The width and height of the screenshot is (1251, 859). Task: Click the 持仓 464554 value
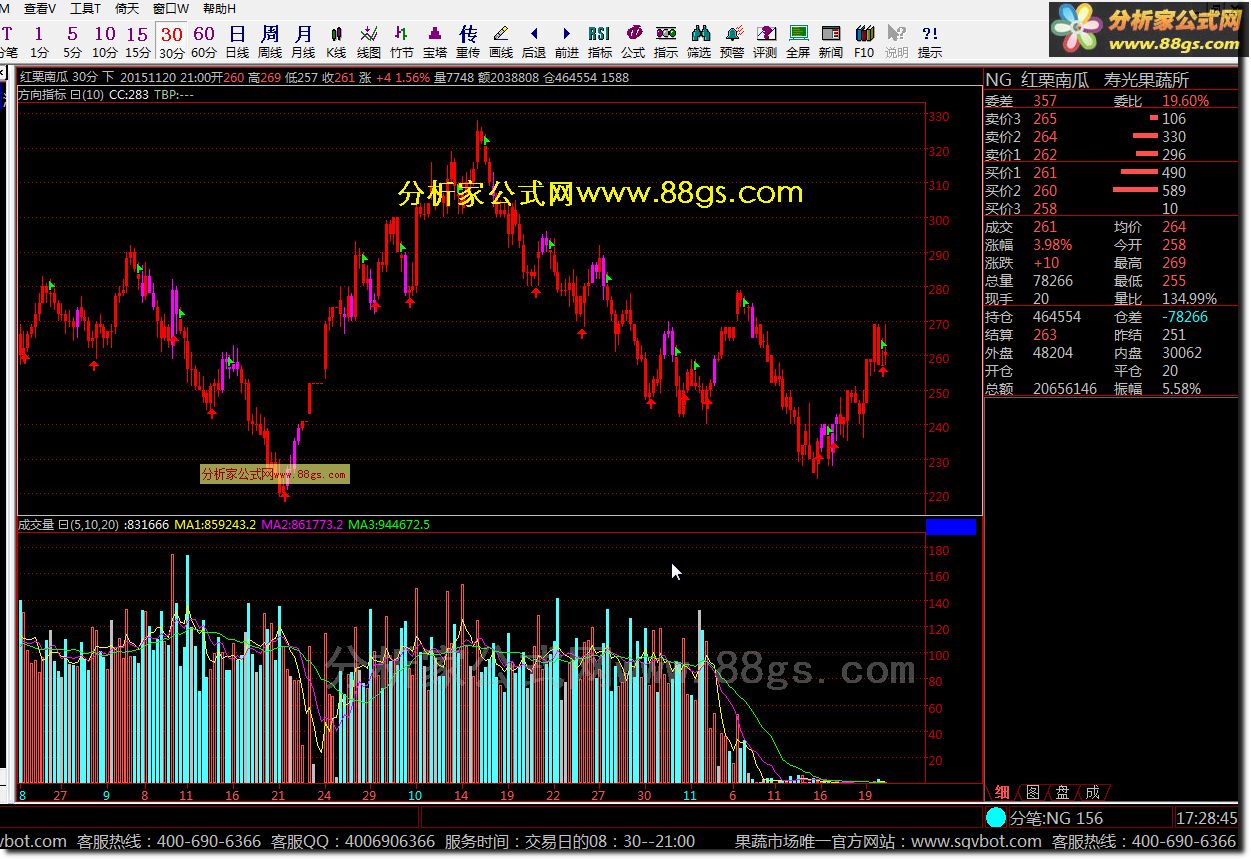click(x=1057, y=317)
